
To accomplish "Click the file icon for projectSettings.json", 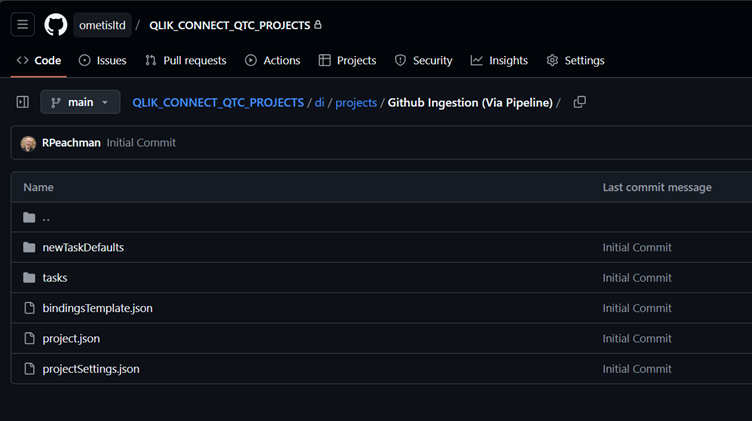I will tap(29, 369).
